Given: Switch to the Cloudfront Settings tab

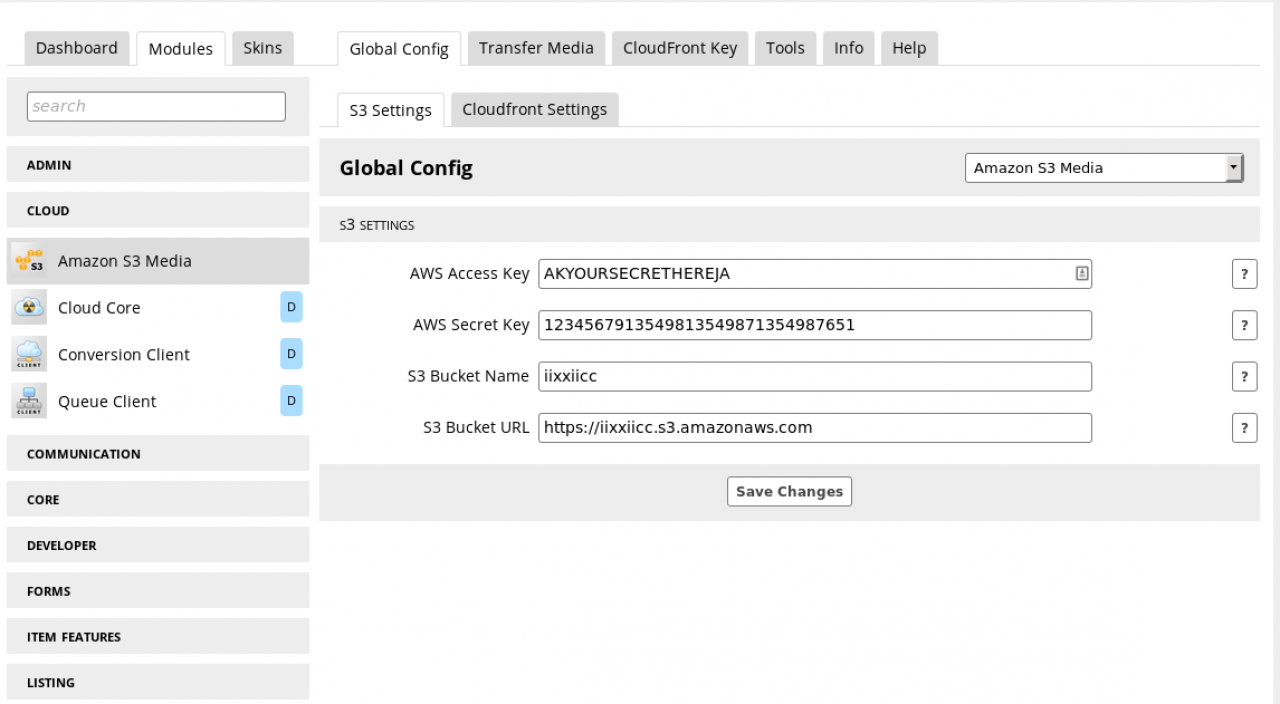Looking at the screenshot, I should click(x=534, y=110).
